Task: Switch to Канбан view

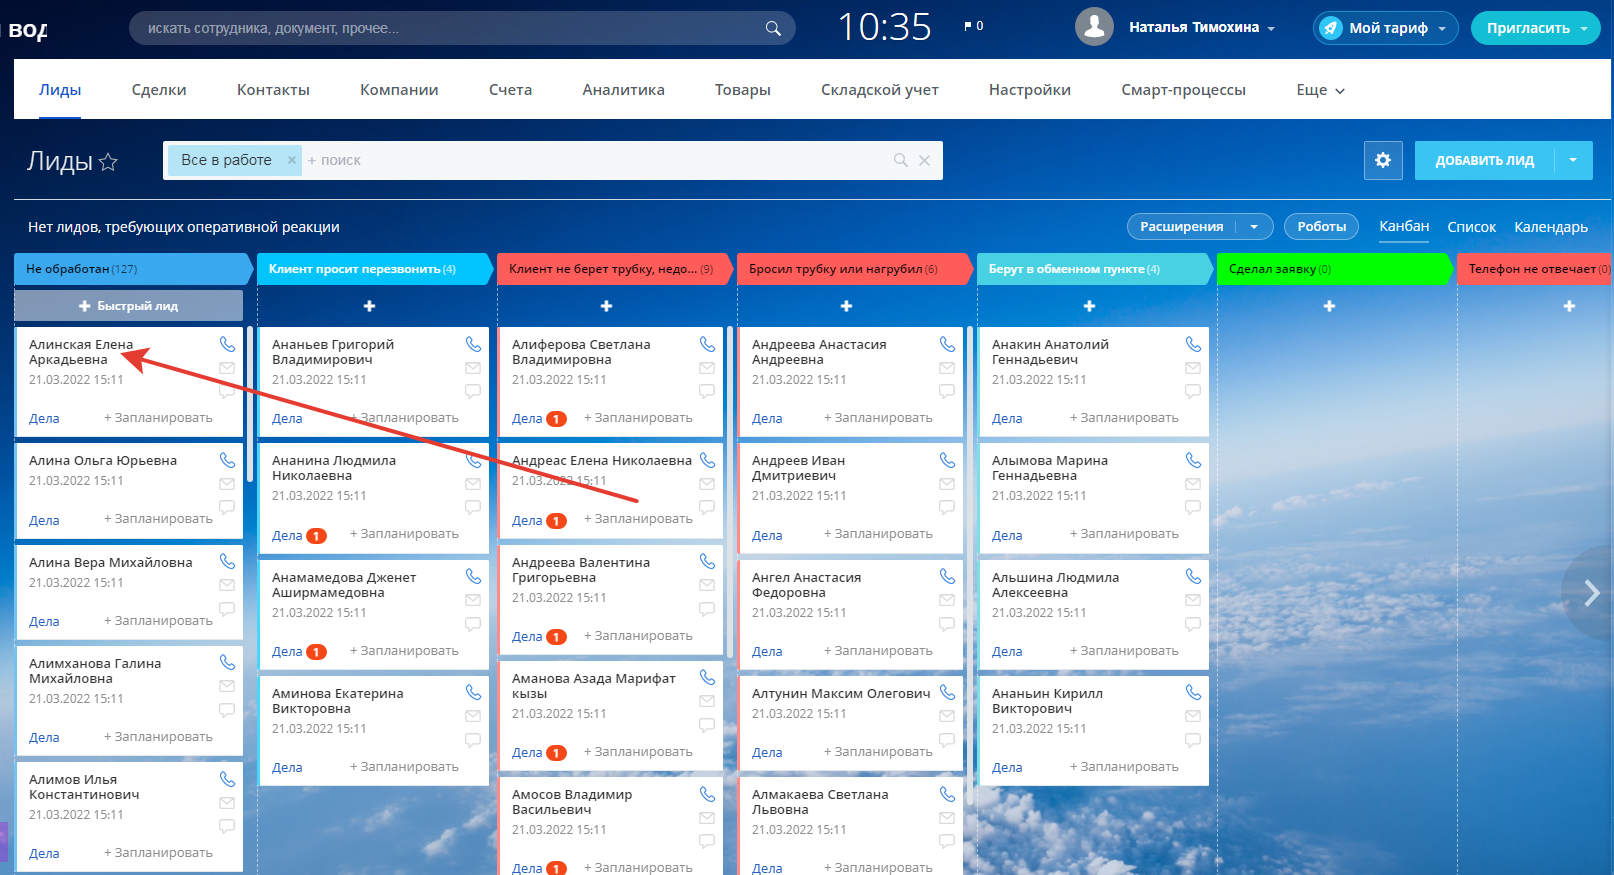Action: pyautogui.click(x=1404, y=226)
